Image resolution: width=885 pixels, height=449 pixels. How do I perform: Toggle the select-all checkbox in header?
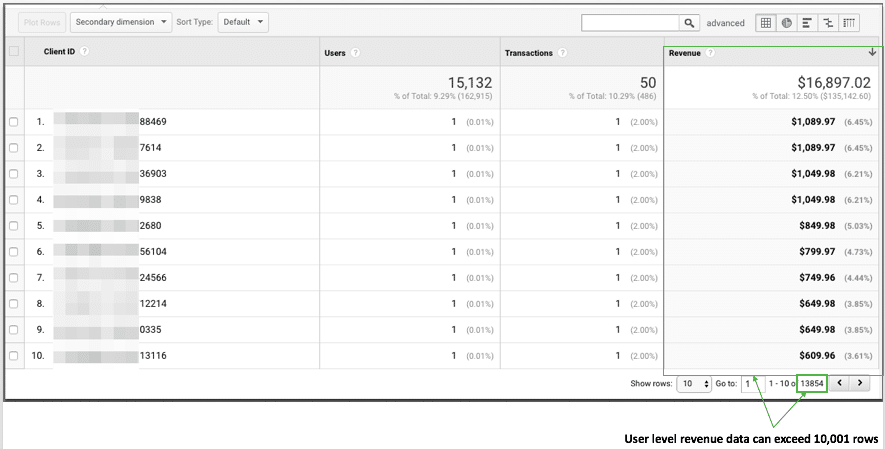14,52
